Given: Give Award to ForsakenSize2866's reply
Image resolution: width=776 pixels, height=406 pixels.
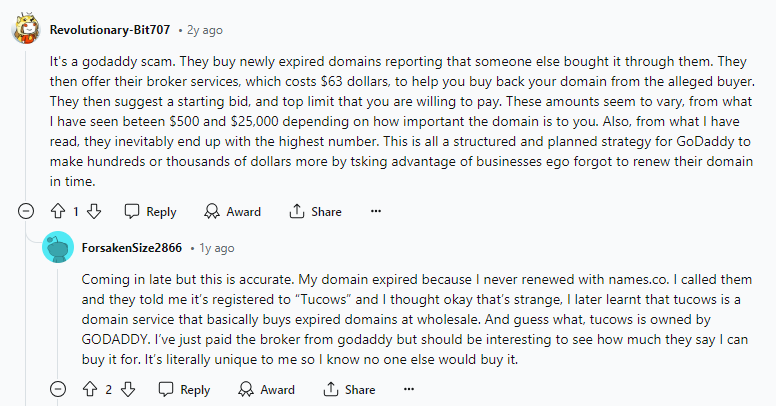Looking at the screenshot, I should click(266, 390).
